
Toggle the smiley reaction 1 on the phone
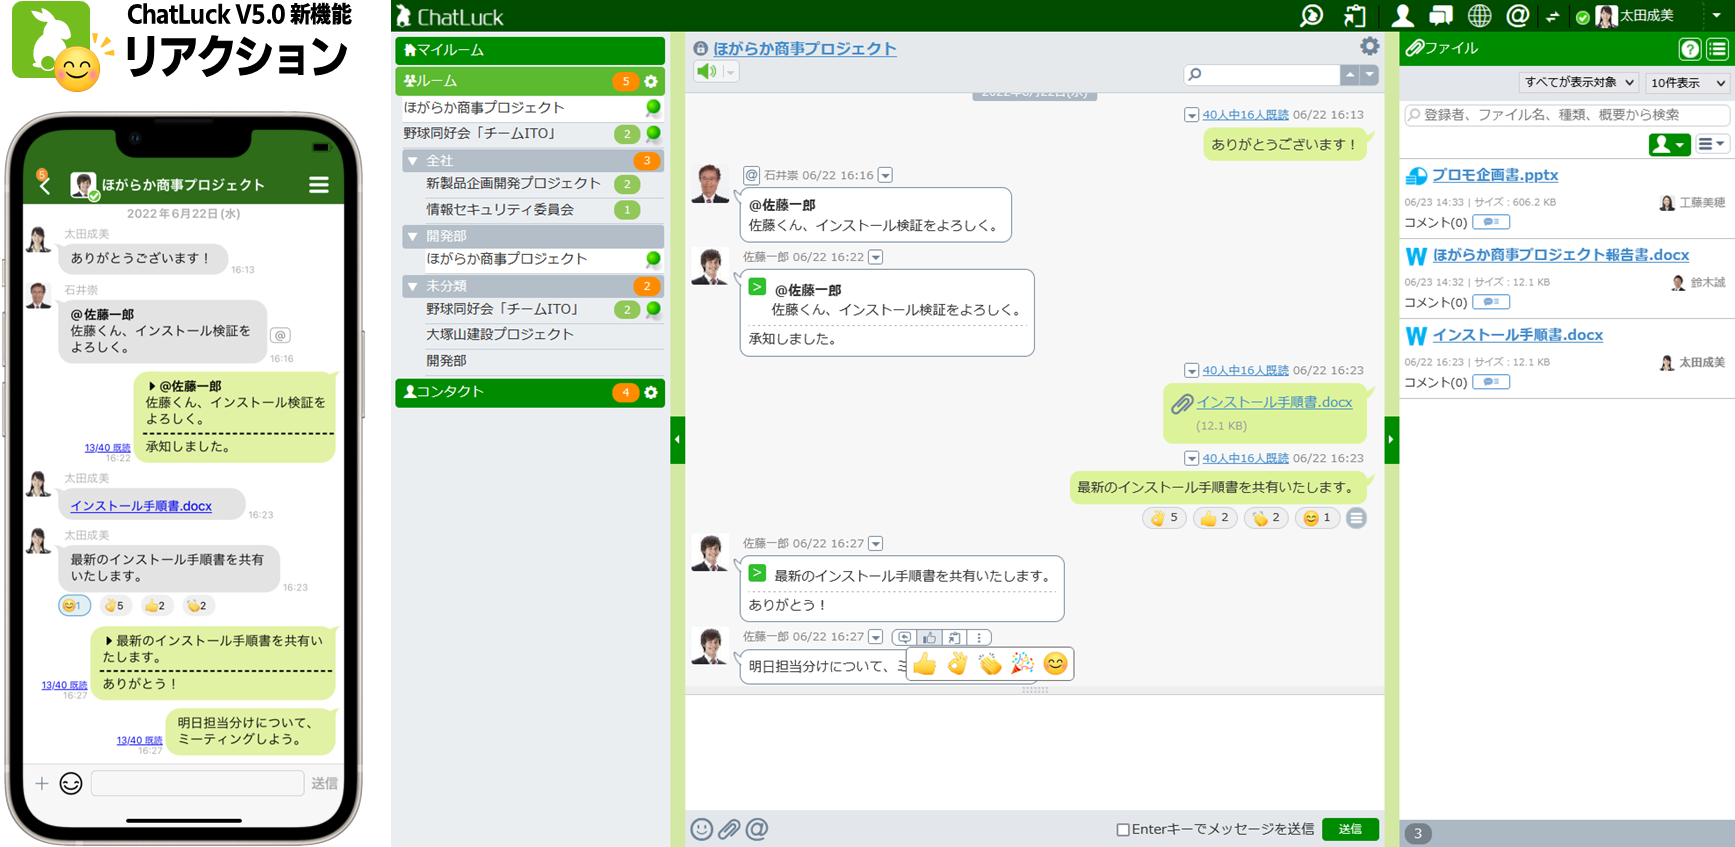(x=74, y=605)
